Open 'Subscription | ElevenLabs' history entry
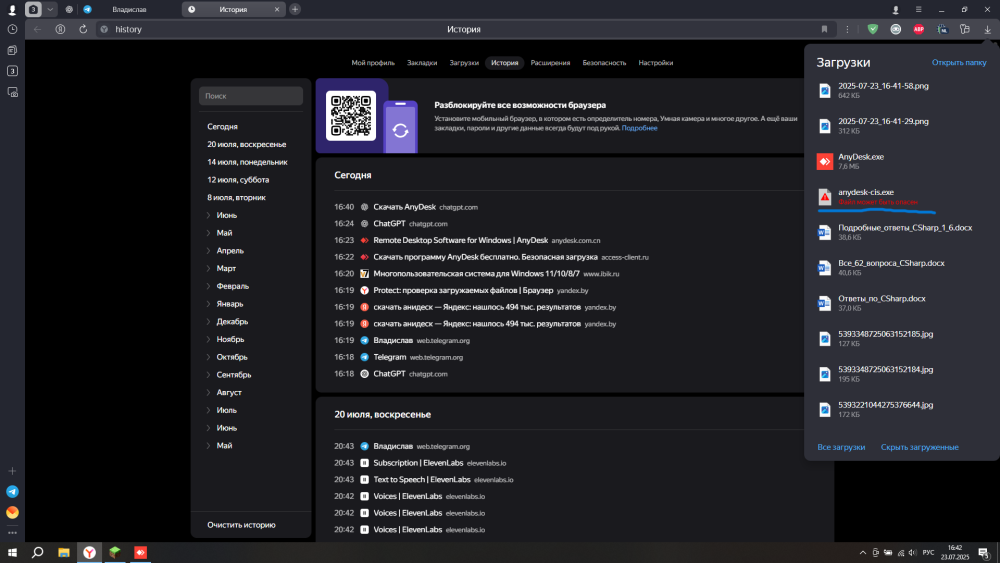This screenshot has width=1000, height=563. 418,463
